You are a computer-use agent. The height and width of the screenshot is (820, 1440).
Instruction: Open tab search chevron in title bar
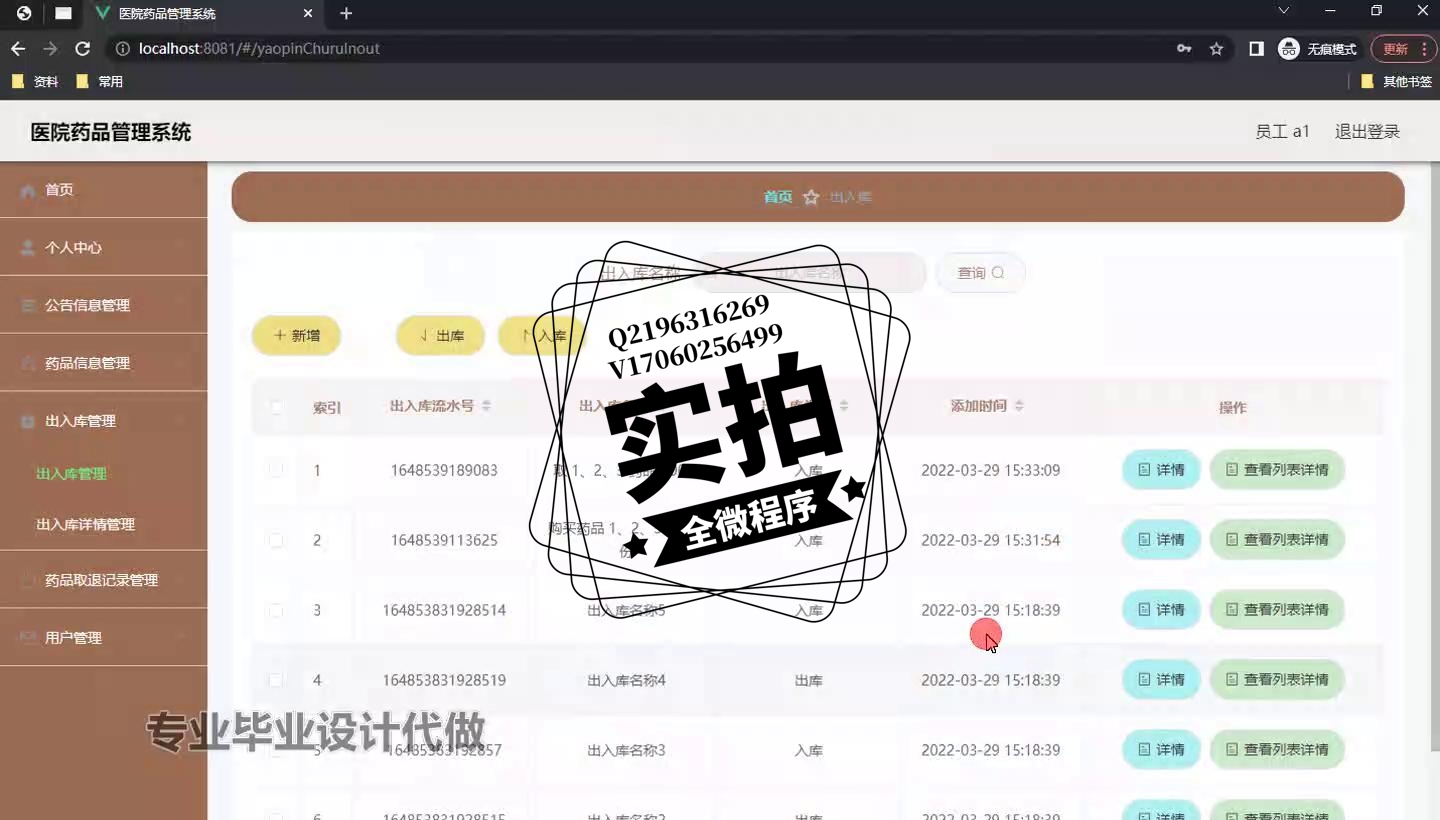coord(1284,11)
